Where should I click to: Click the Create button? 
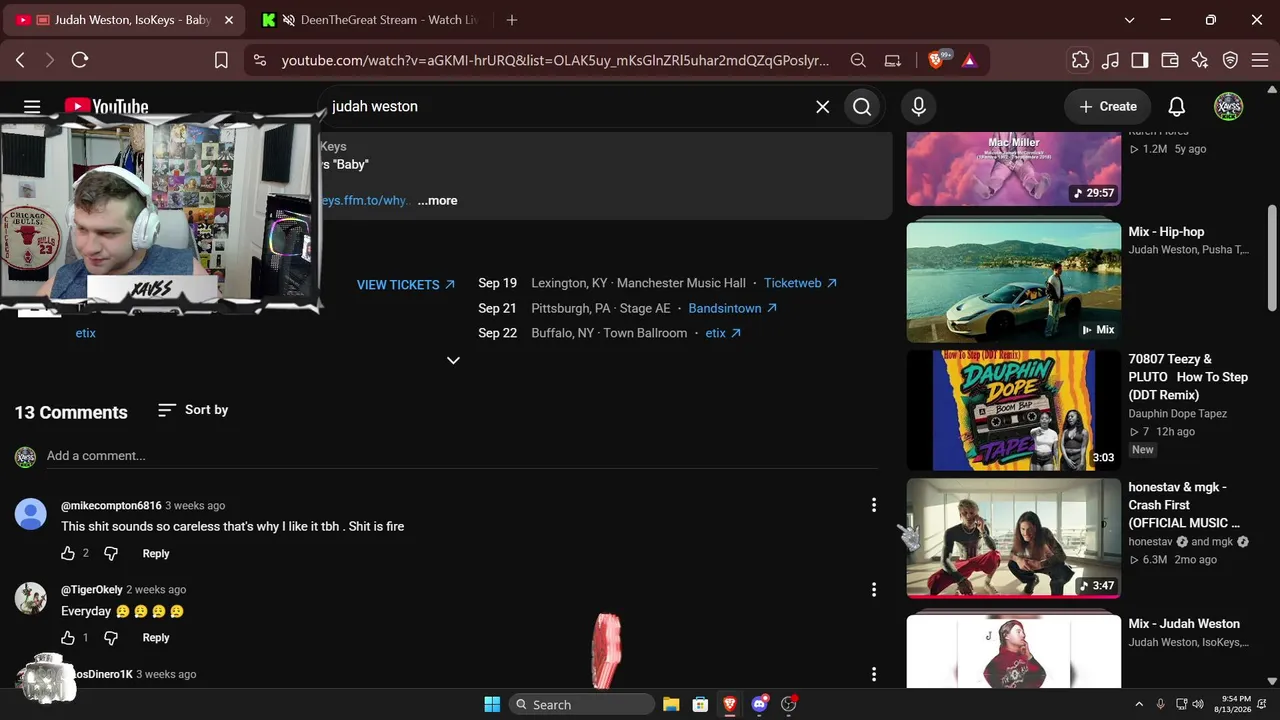click(x=1108, y=107)
